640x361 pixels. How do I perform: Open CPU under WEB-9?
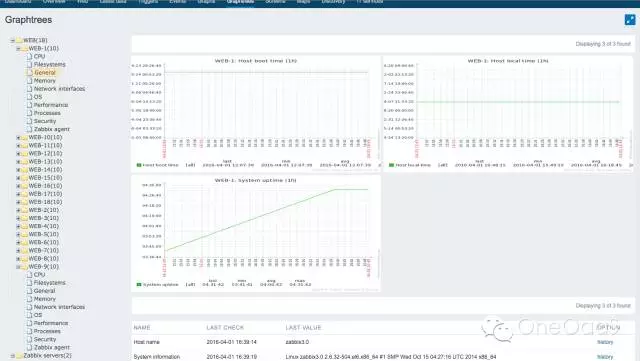pos(39,274)
